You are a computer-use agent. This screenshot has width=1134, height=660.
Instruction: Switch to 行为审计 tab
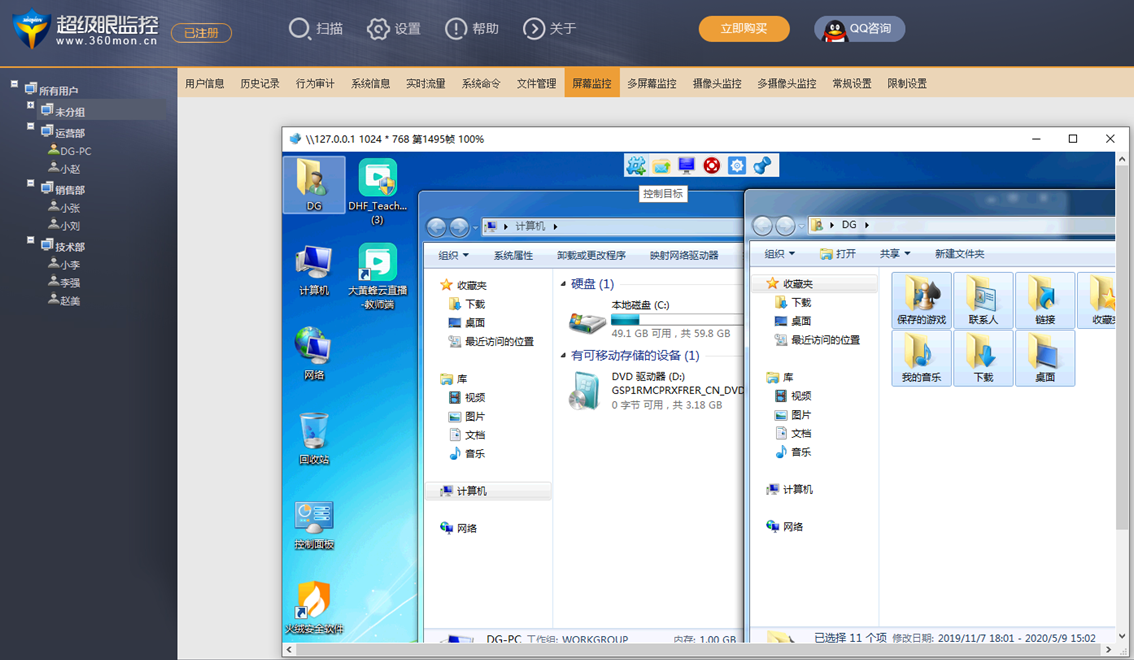(x=315, y=83)
